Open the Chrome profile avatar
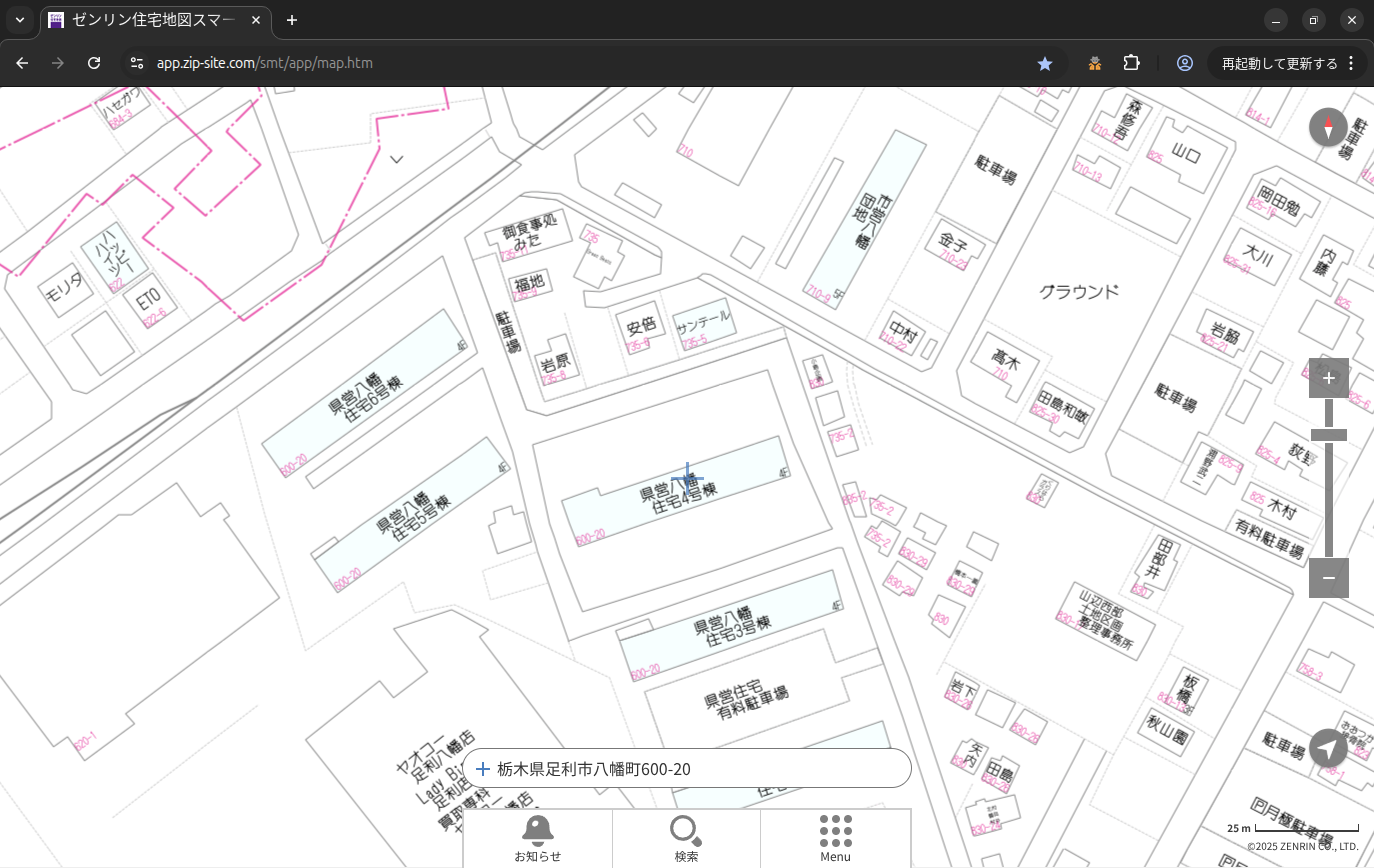This screenshot has height=868, width=1374. pyautogui.click(x=1185, y=63)
